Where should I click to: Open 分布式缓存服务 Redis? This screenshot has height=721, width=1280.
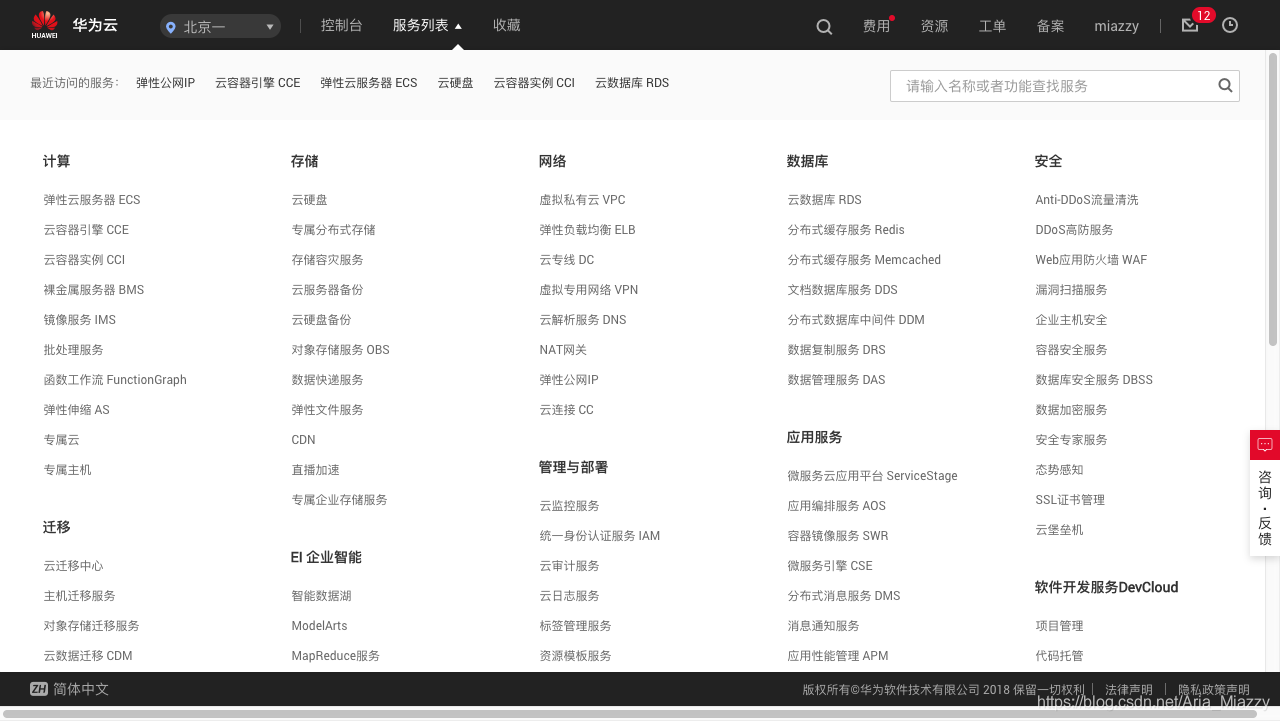845,230
